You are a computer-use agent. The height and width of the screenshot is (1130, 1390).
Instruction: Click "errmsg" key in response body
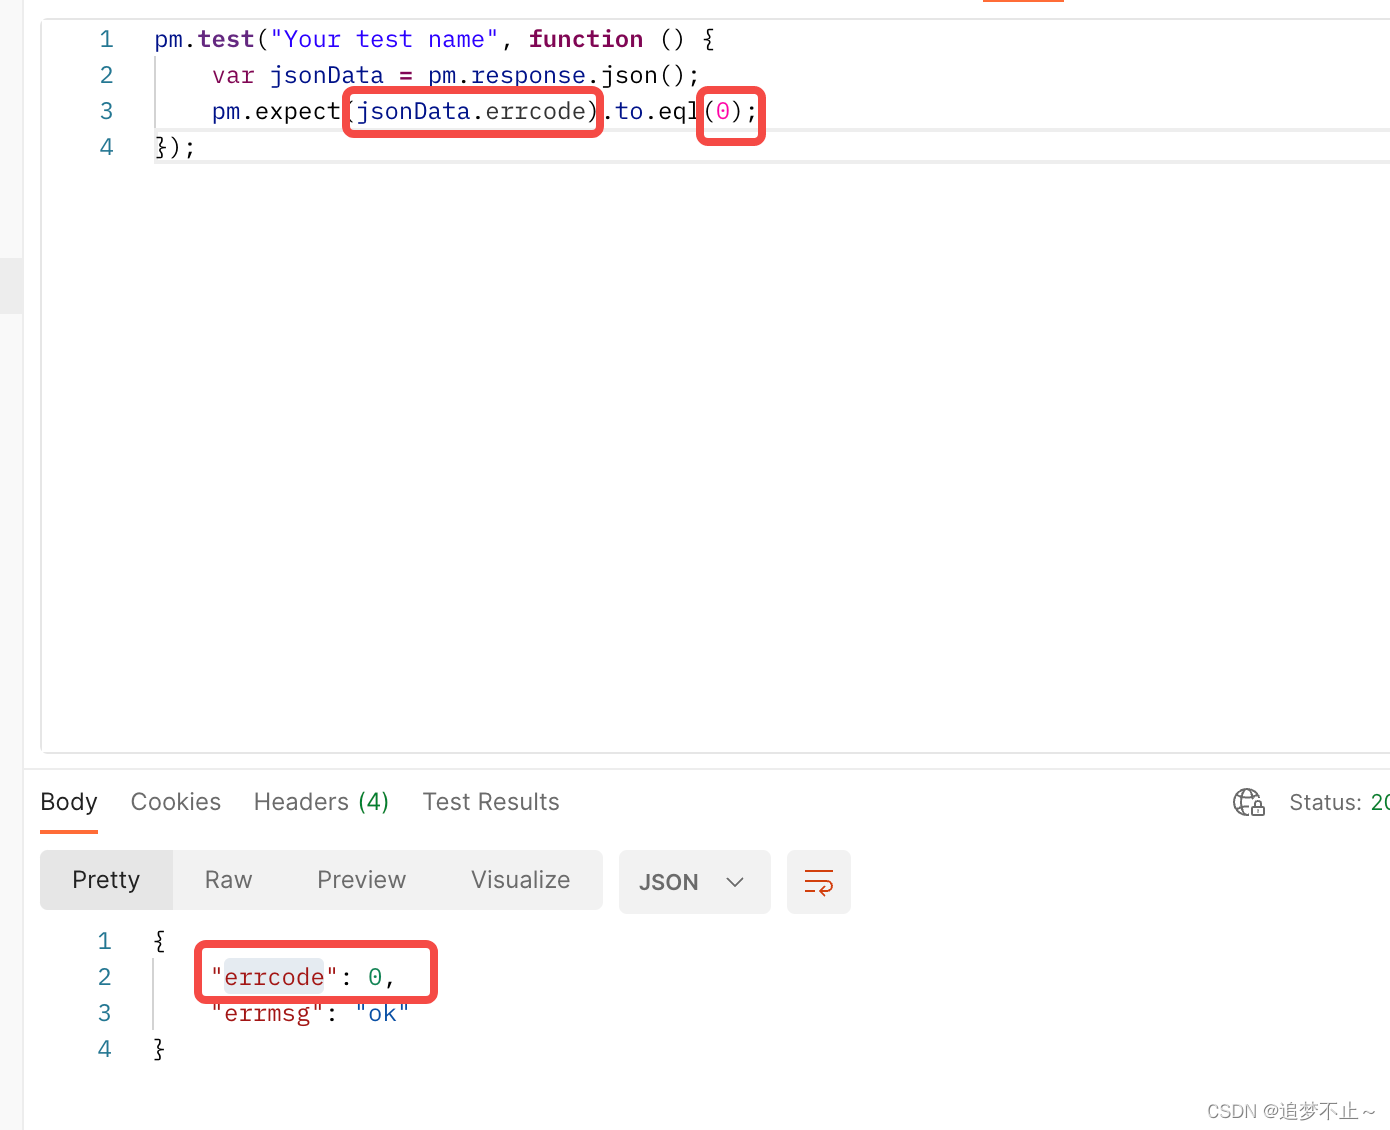pyautogui.click(x=267, y=1013)
